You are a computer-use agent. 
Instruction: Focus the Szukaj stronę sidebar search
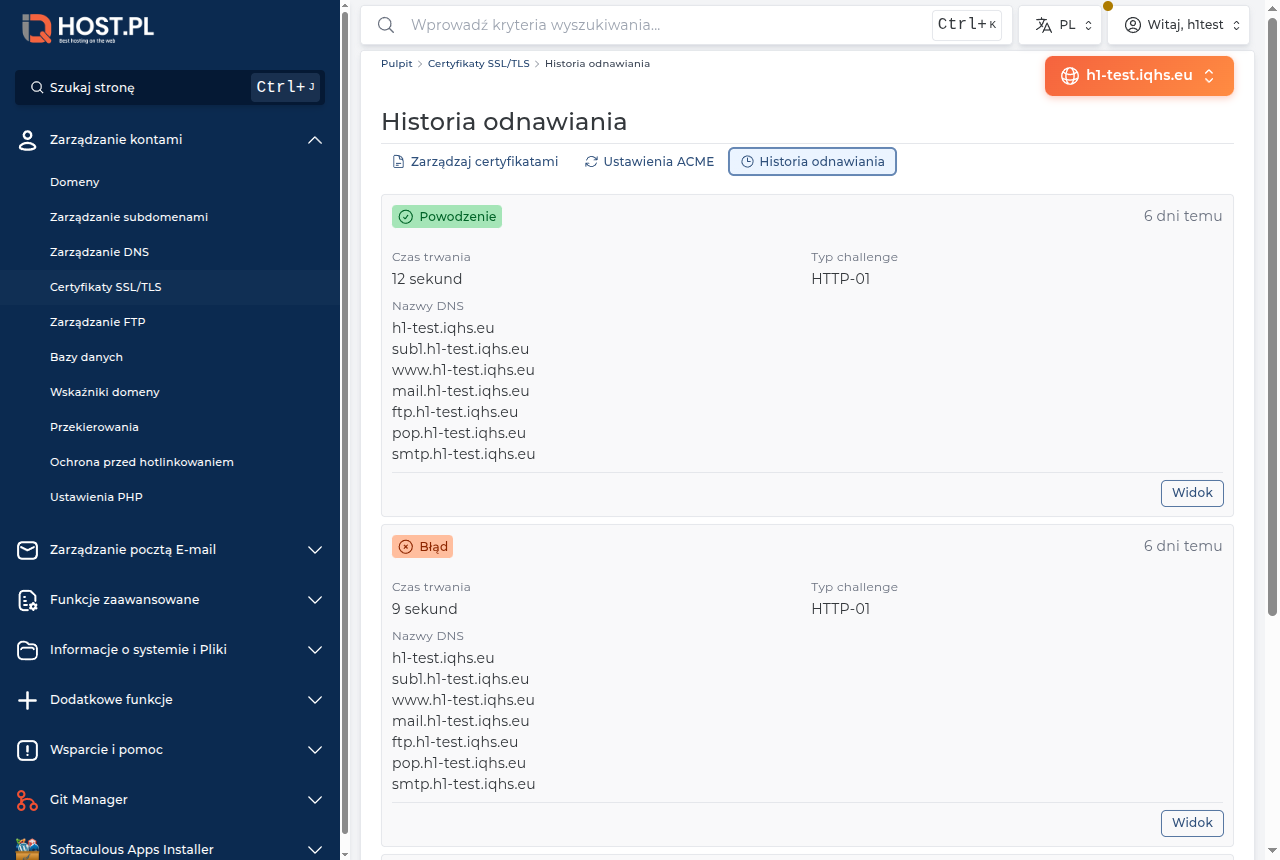[x=170, y=87]
